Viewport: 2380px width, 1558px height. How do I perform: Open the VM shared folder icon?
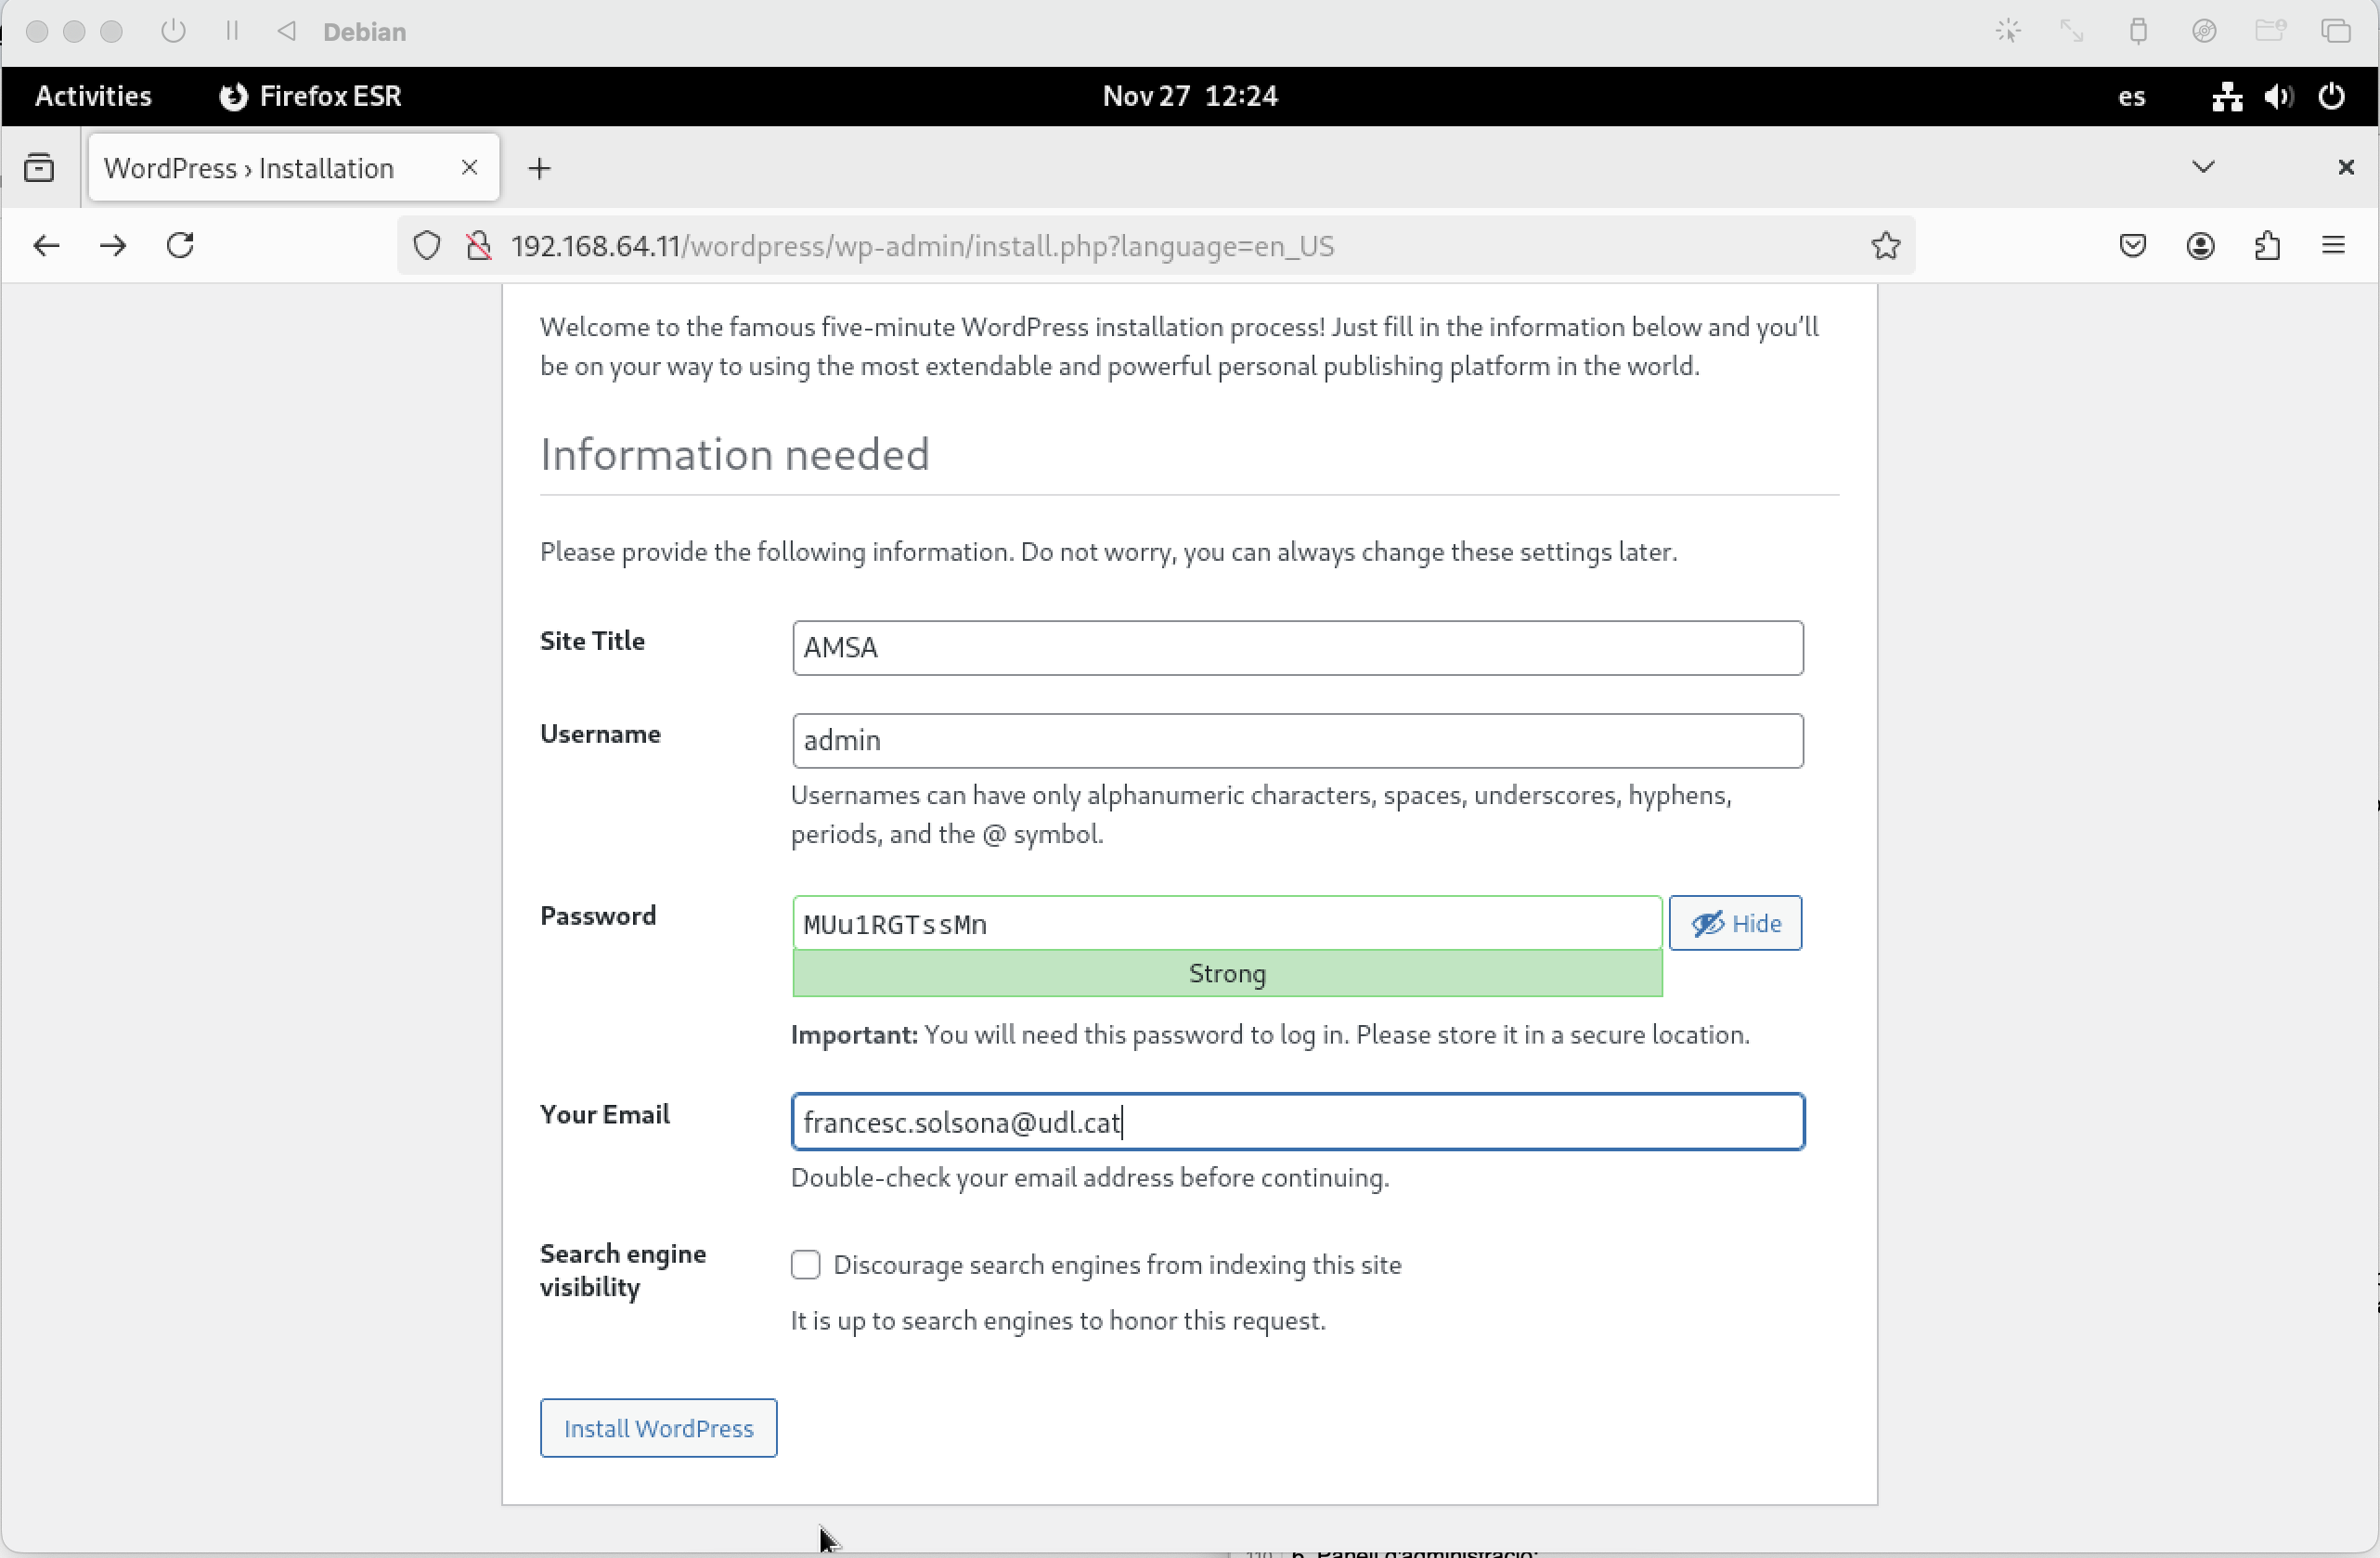tap(2270, 31)
